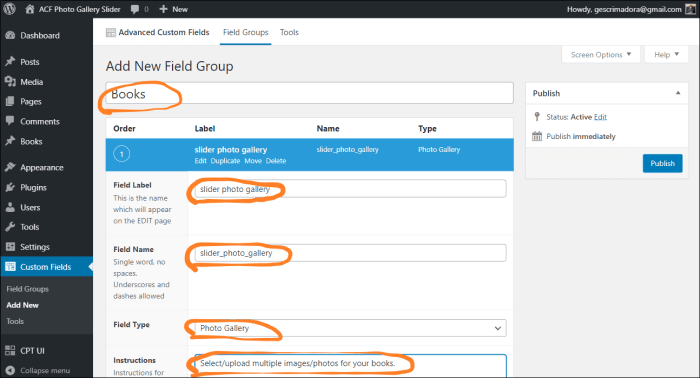Open the comments bubble in admin bar
Image resolution: width=700 pixels, height=378 pixels.
click(x=135, y=9)
